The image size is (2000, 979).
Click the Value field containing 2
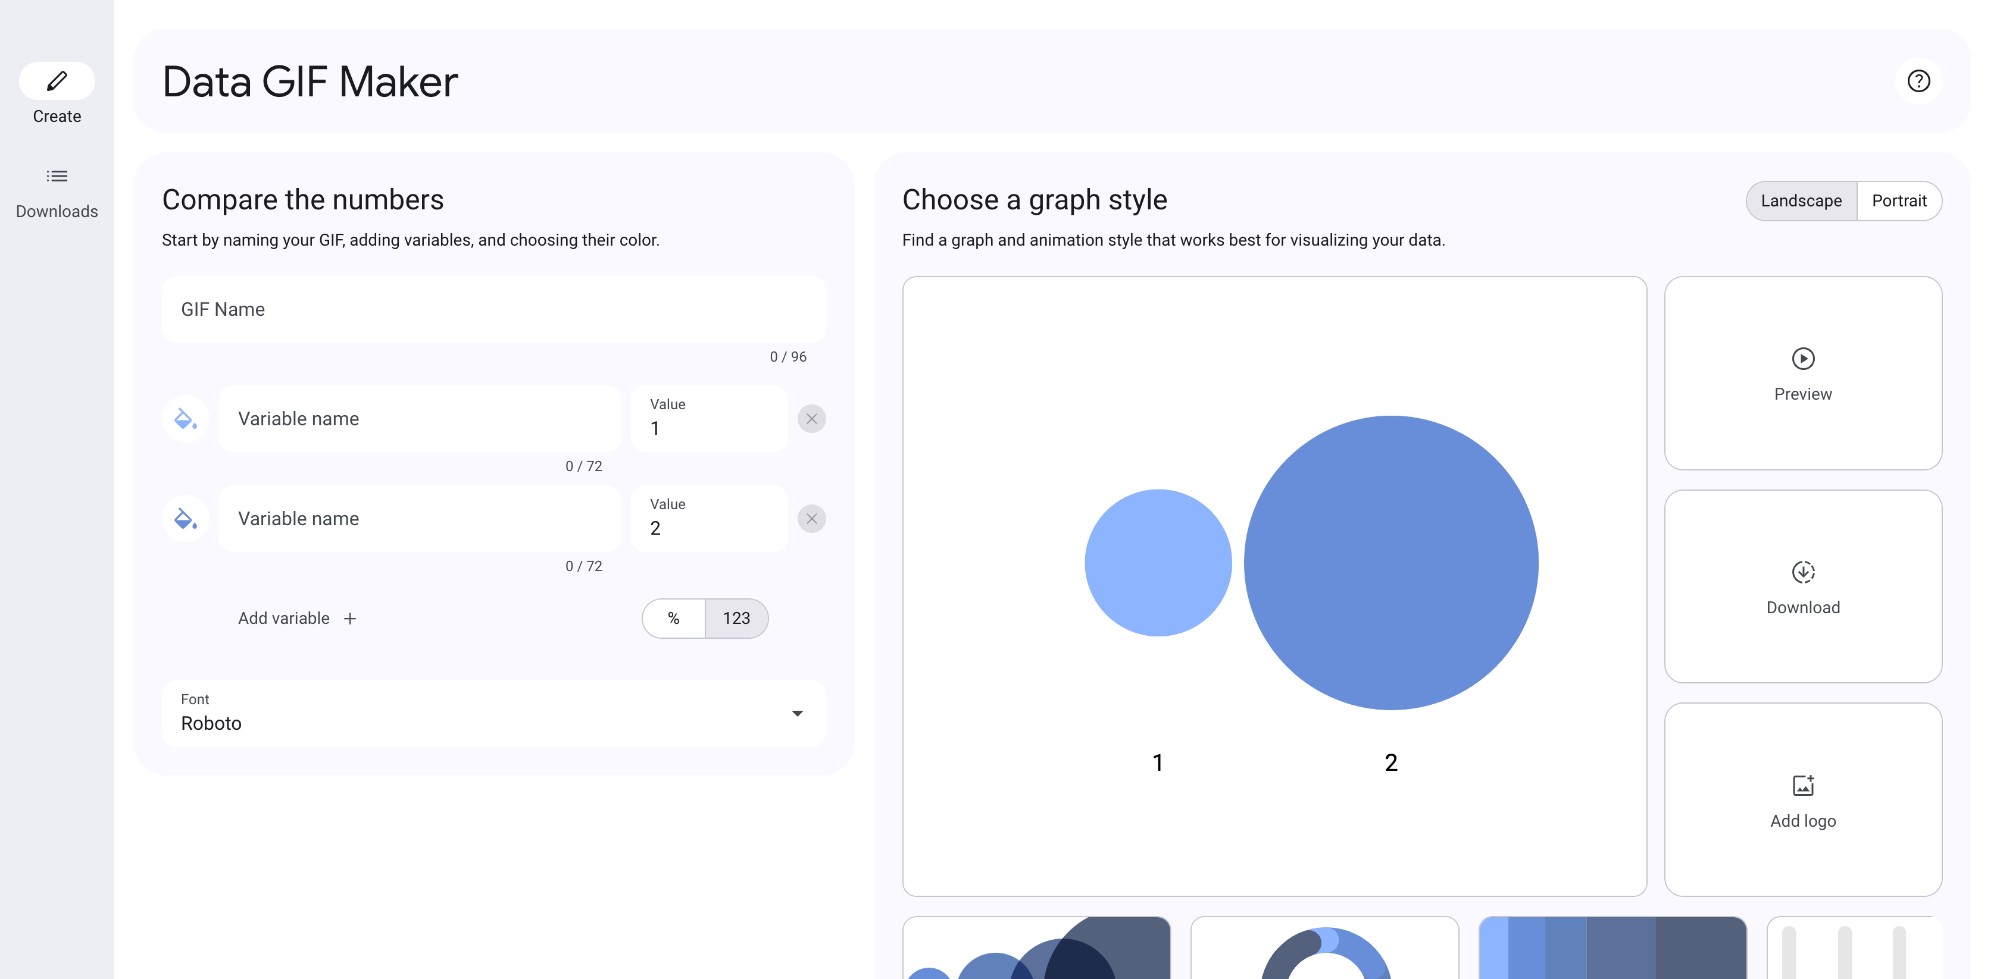coord(710,519)
